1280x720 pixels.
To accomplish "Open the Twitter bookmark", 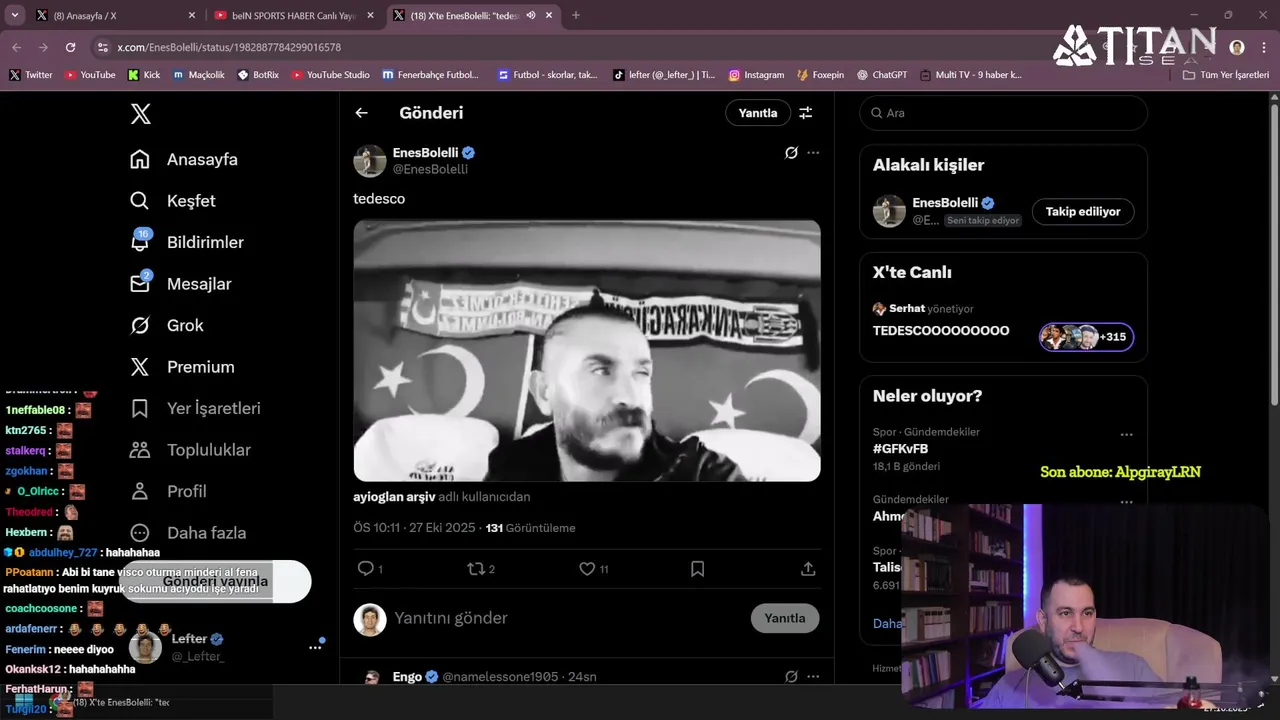I will click(31, 75).
